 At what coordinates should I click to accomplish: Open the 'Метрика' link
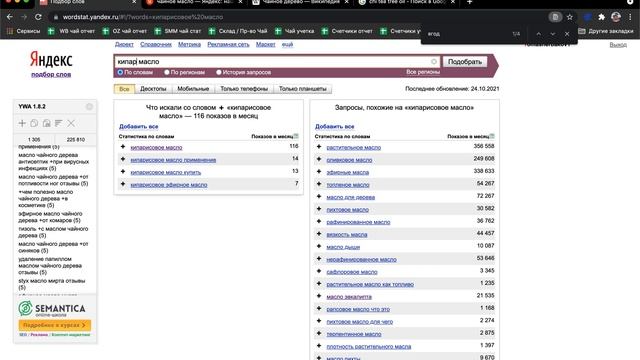tap(189, 44)
